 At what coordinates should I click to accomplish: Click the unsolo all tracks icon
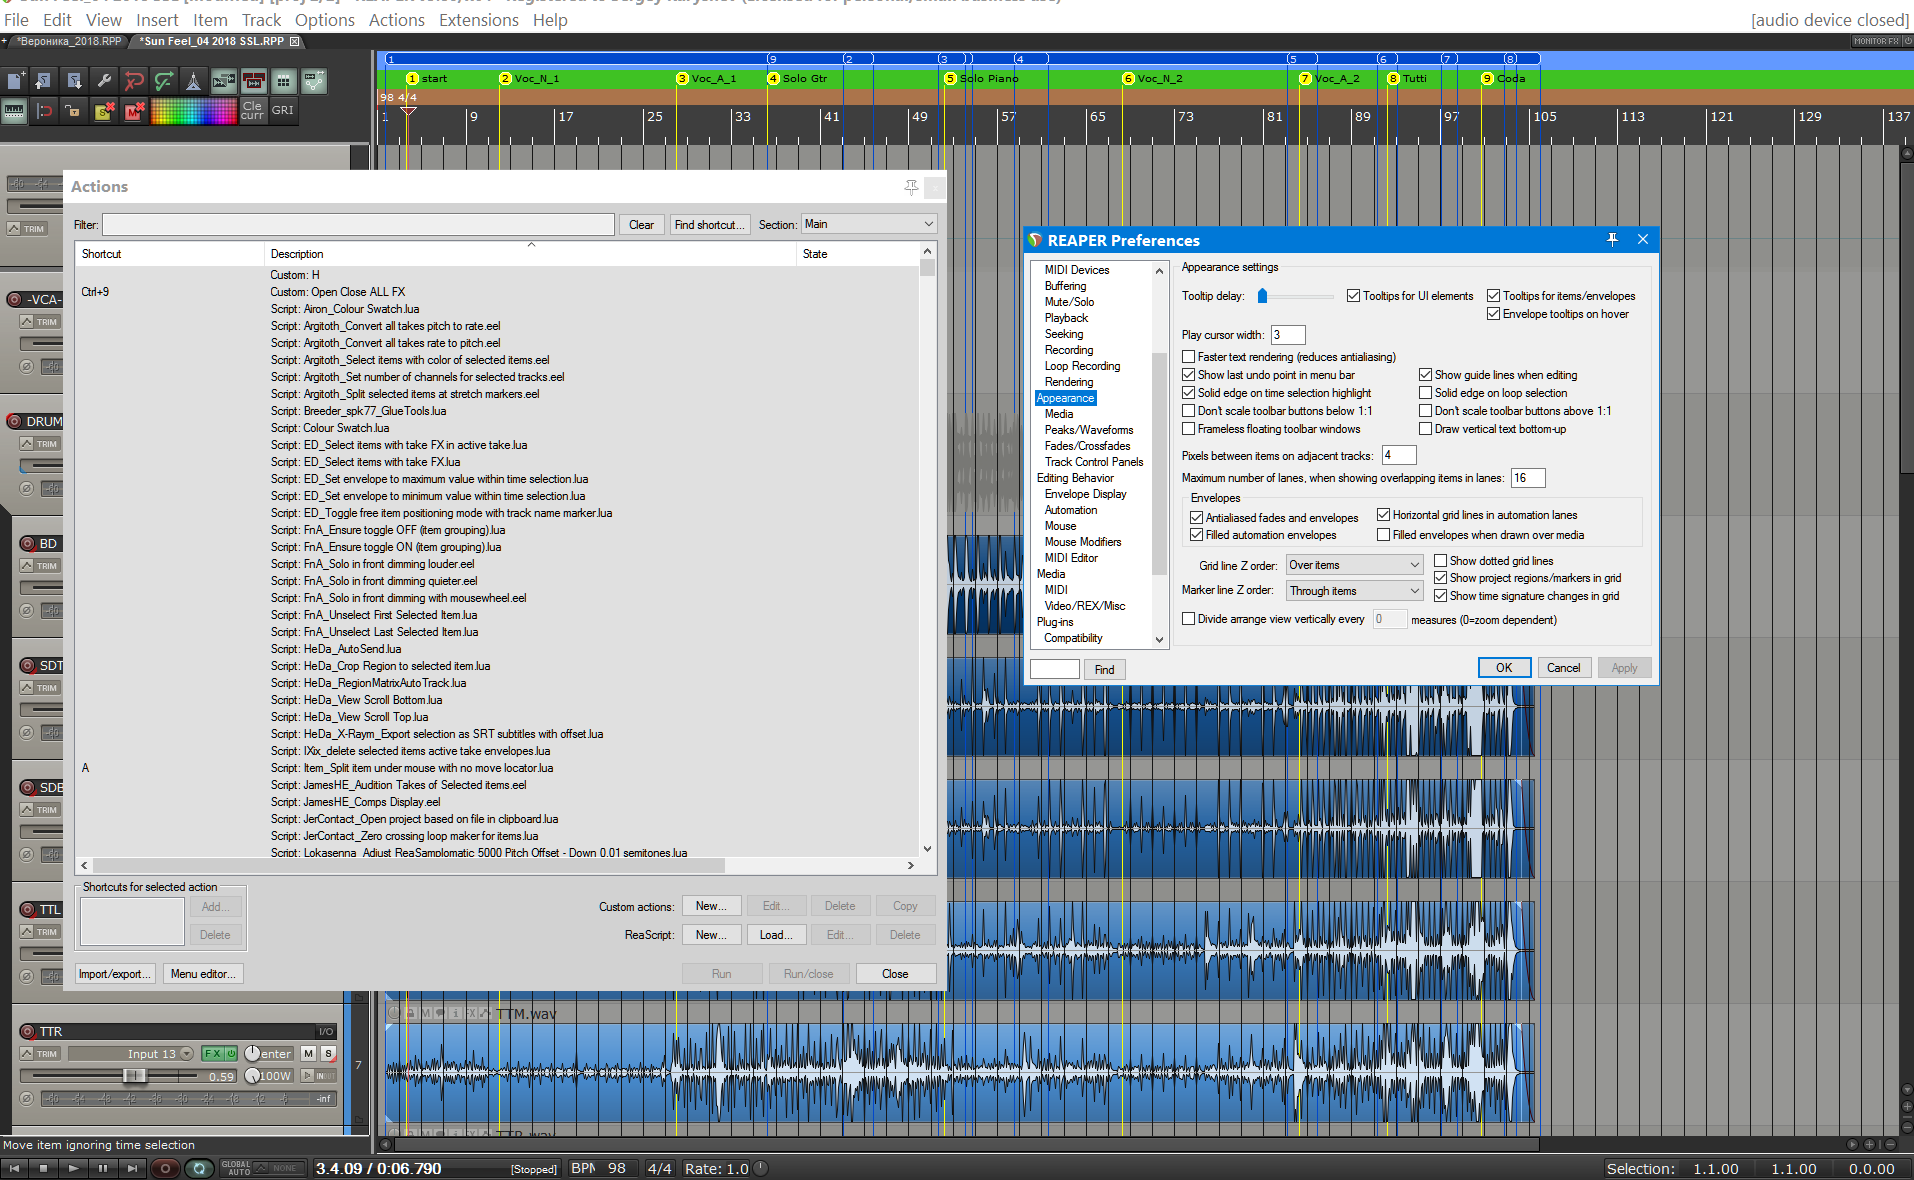point(103,112)
